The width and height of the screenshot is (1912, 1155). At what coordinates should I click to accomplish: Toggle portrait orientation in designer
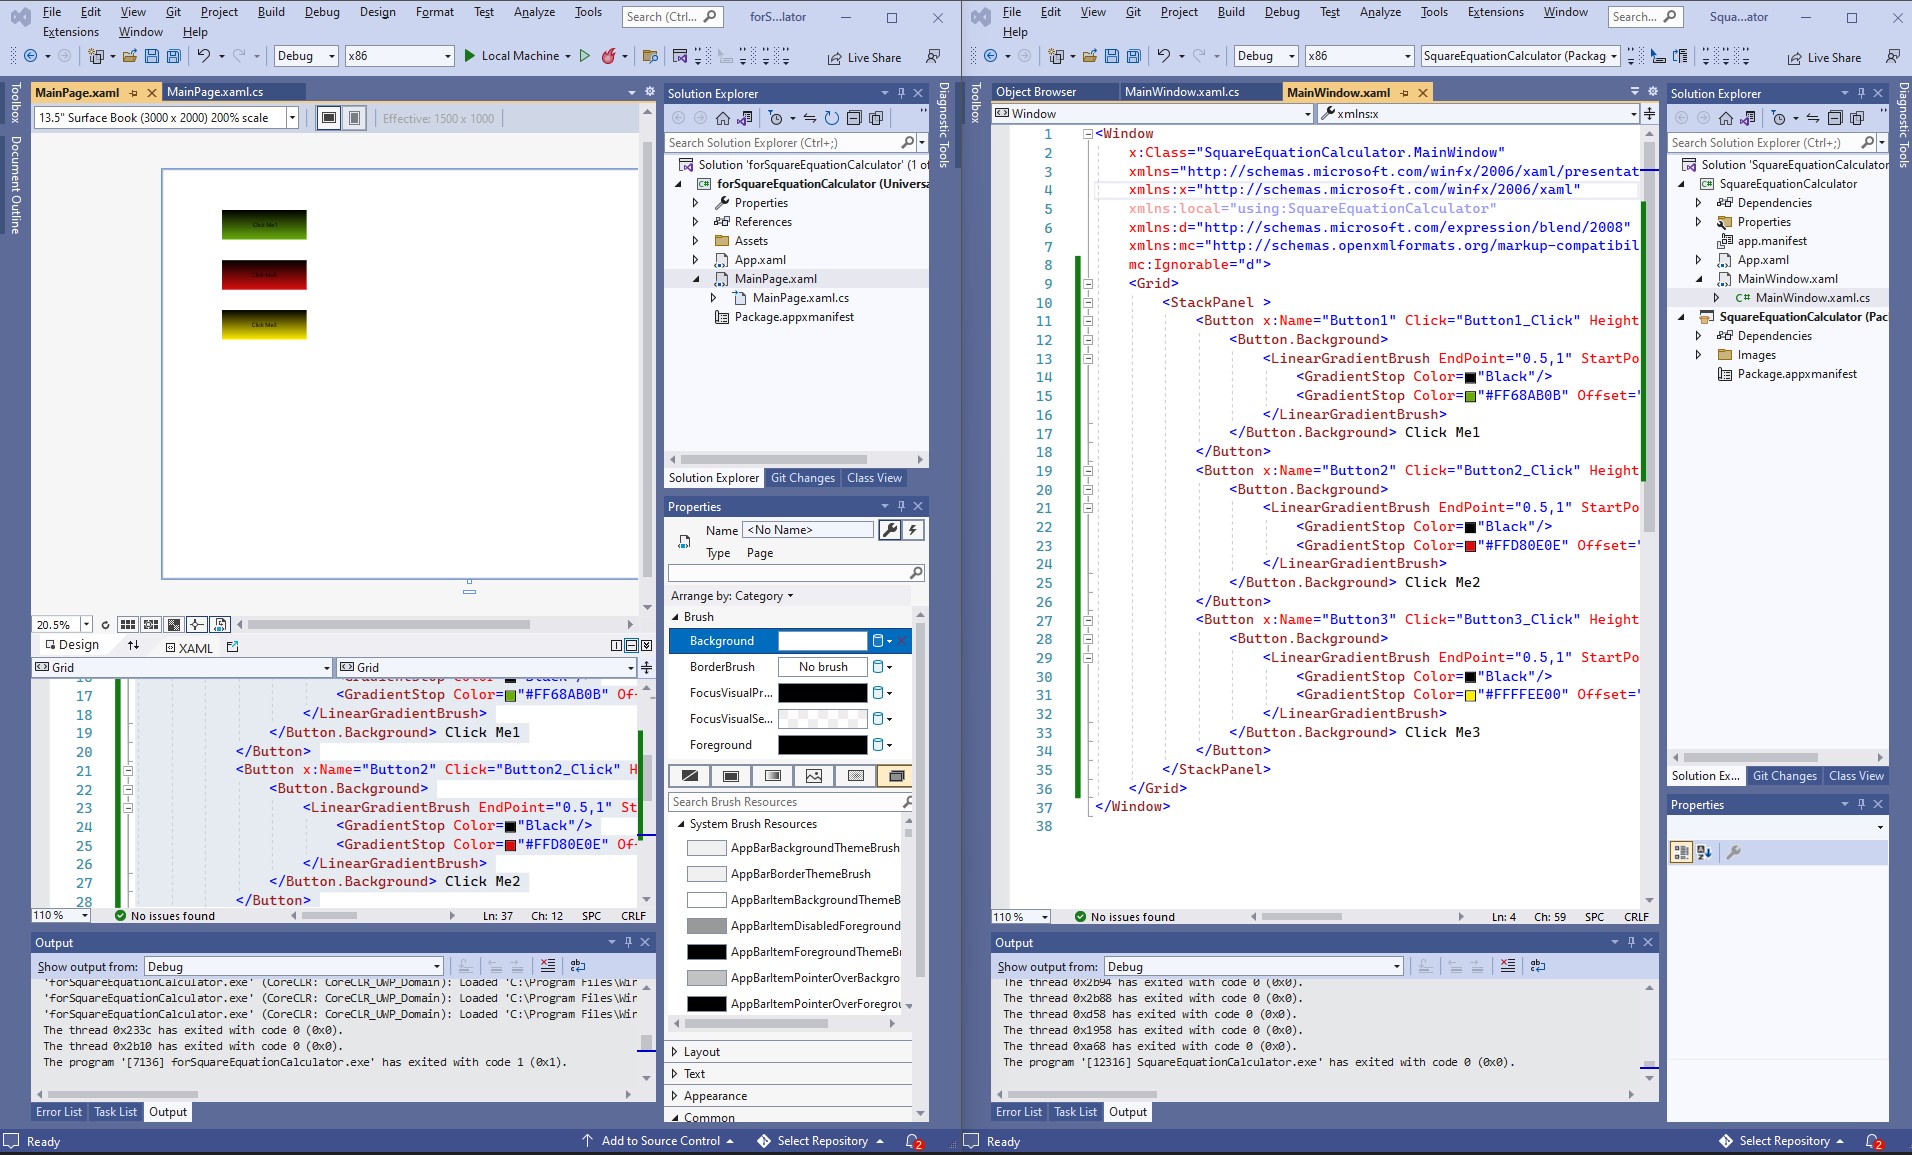tap(354, 118)
